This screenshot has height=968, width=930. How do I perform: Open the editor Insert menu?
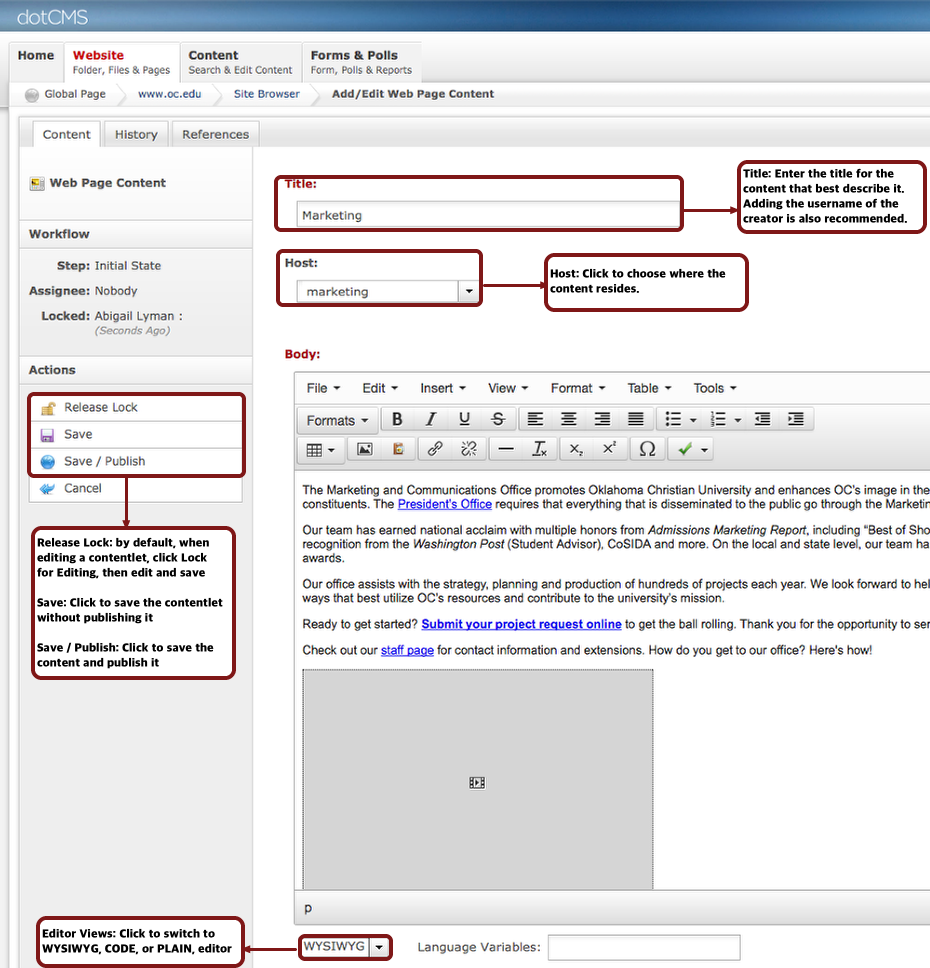442,388
